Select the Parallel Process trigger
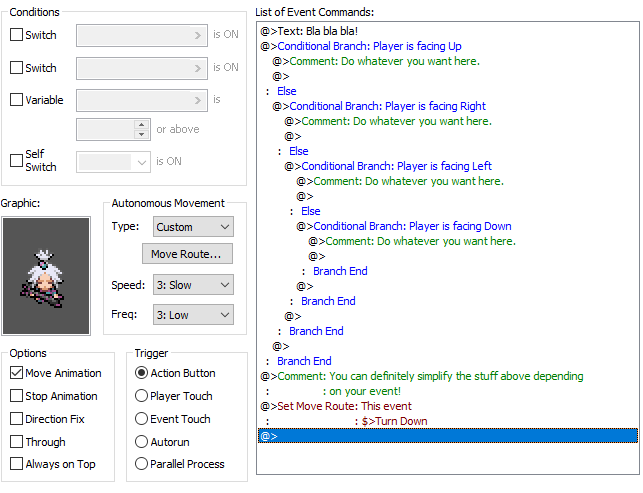 (x=142, y=464)
